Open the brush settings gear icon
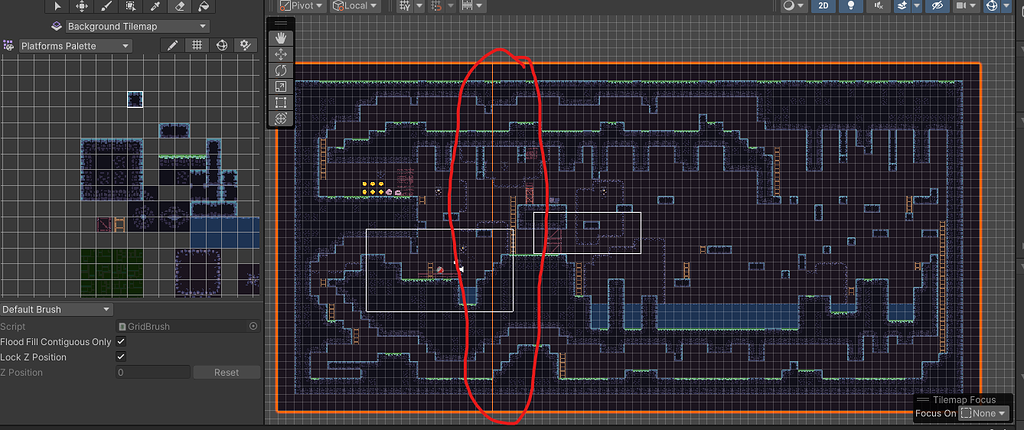1024x430 pixels. point(246,46)
